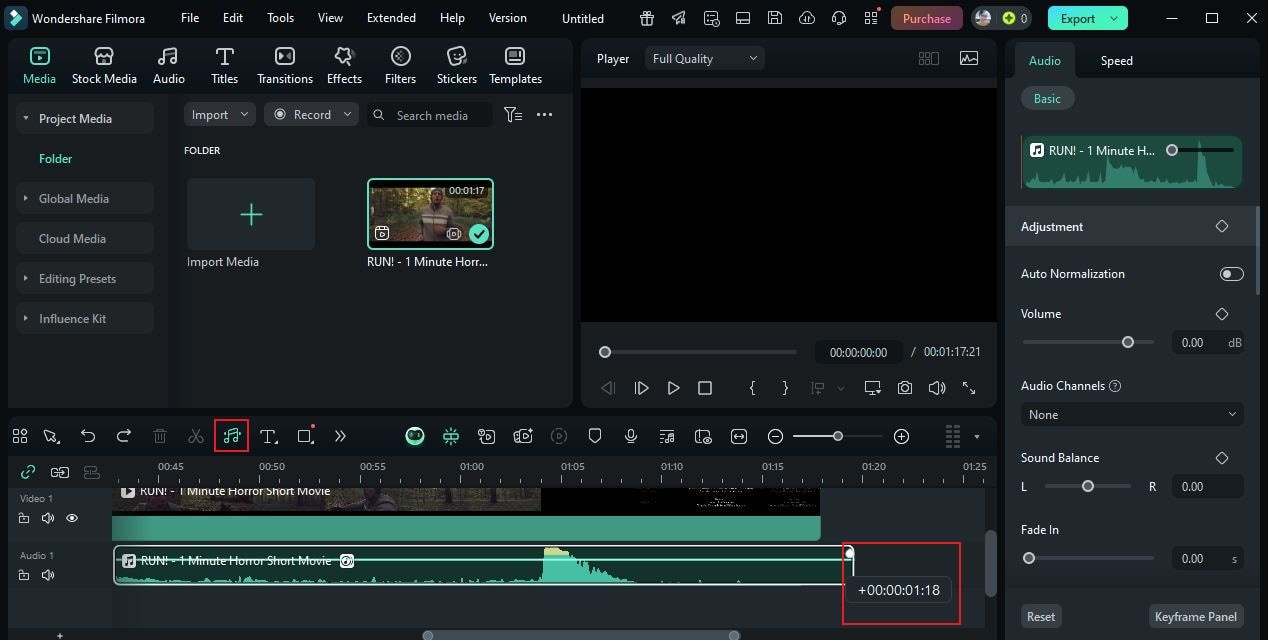Add Volume keyframe diamond

(x=1221, y=314)
